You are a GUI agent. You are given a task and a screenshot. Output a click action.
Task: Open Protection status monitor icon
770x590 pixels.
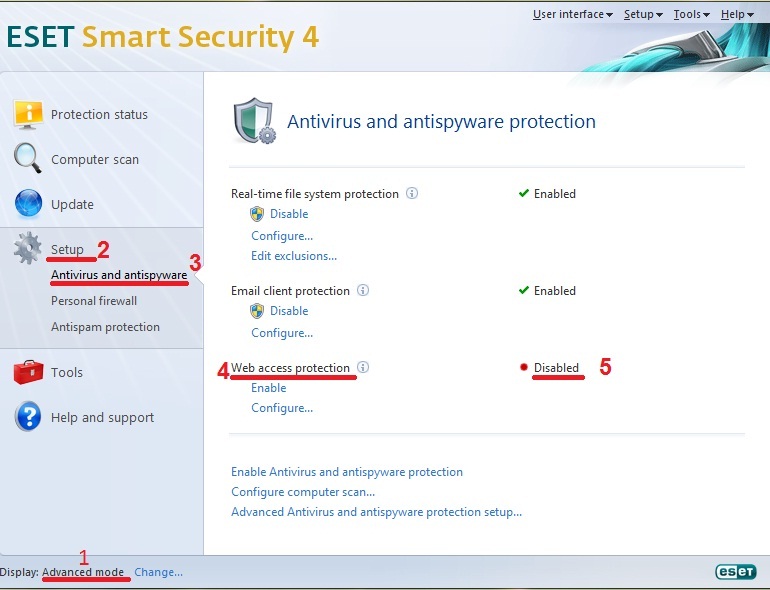pyautogui.click(x=28, y=114)
